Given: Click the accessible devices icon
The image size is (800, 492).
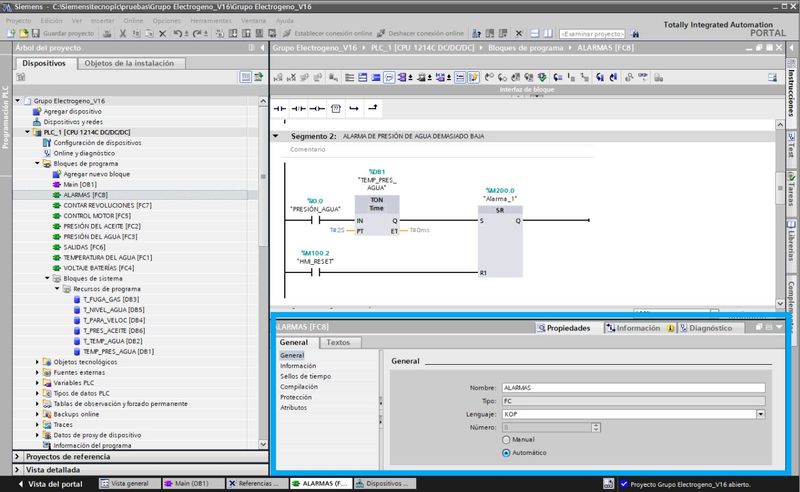Looking at the screenshot, I should coord(476,34).
